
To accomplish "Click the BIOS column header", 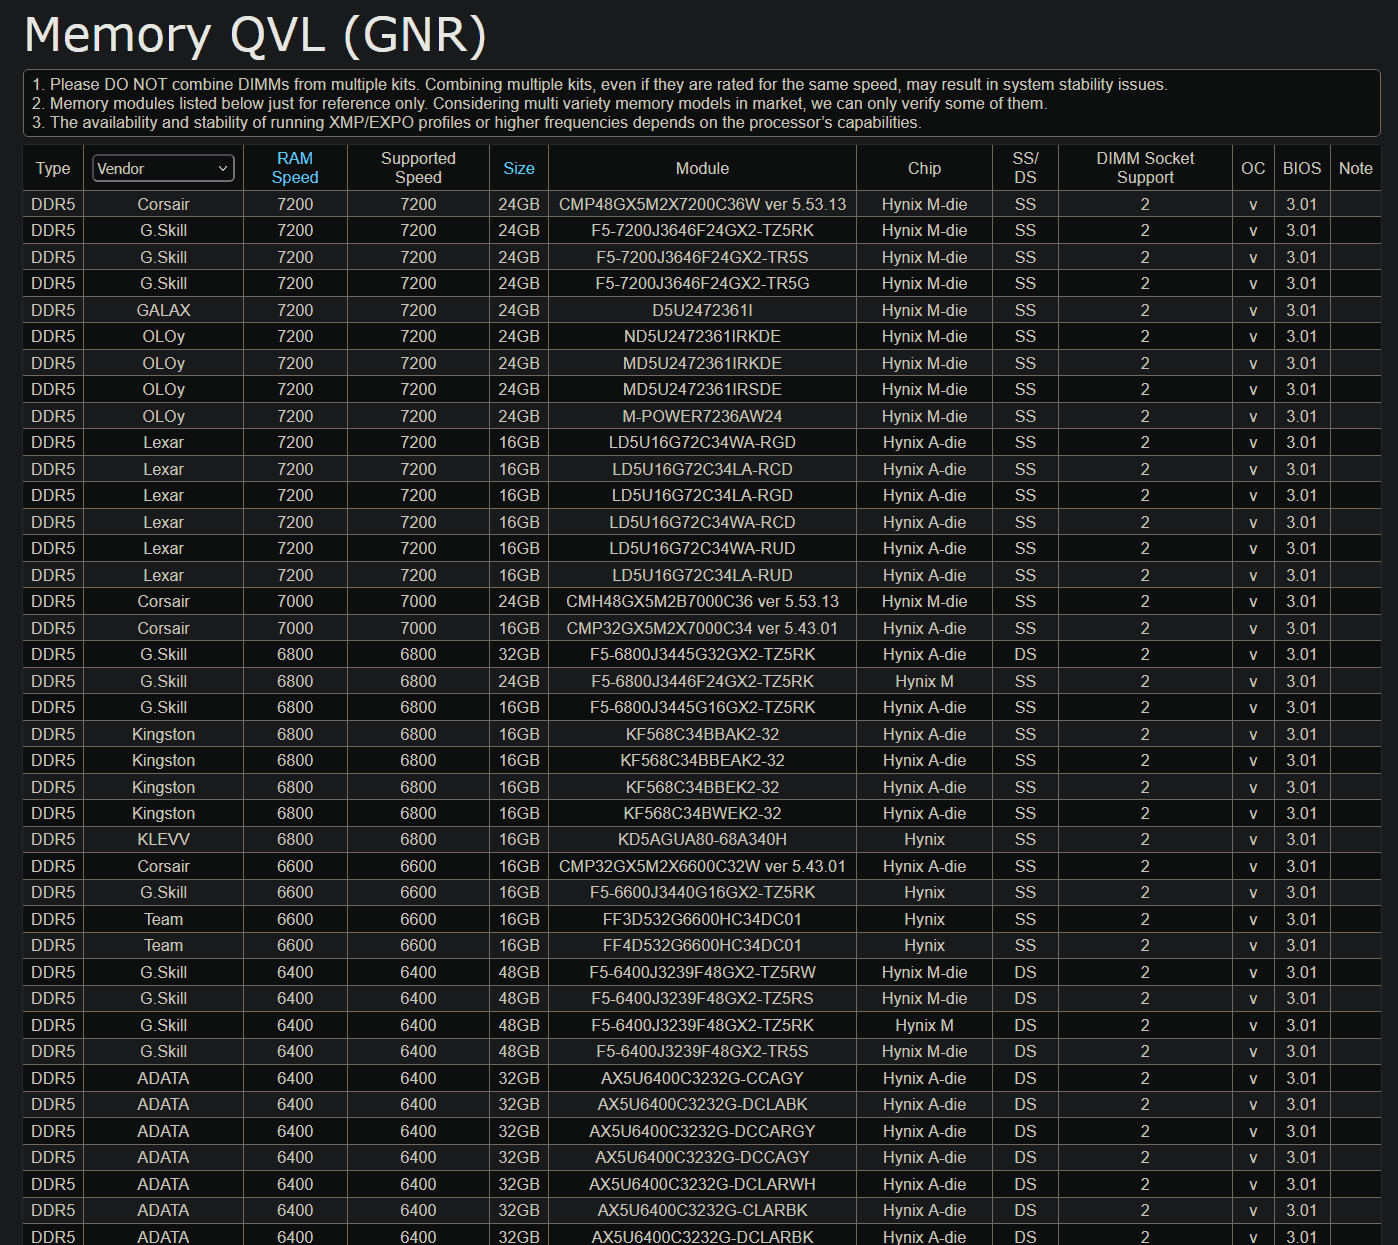I will pyautogui.click(x=1302, y=168).
